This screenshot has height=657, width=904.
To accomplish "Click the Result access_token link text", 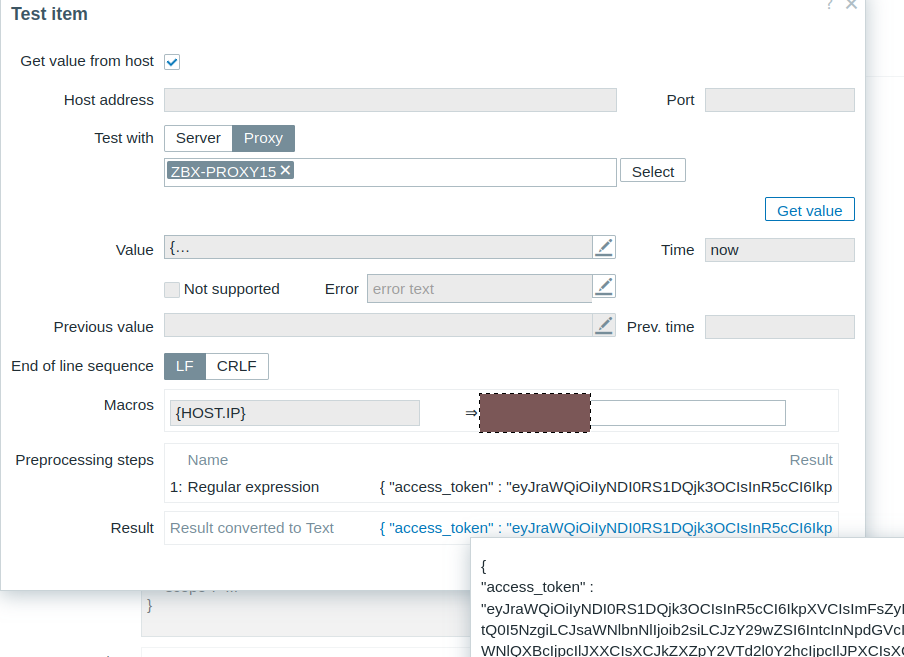I will [x=605, y=528].
